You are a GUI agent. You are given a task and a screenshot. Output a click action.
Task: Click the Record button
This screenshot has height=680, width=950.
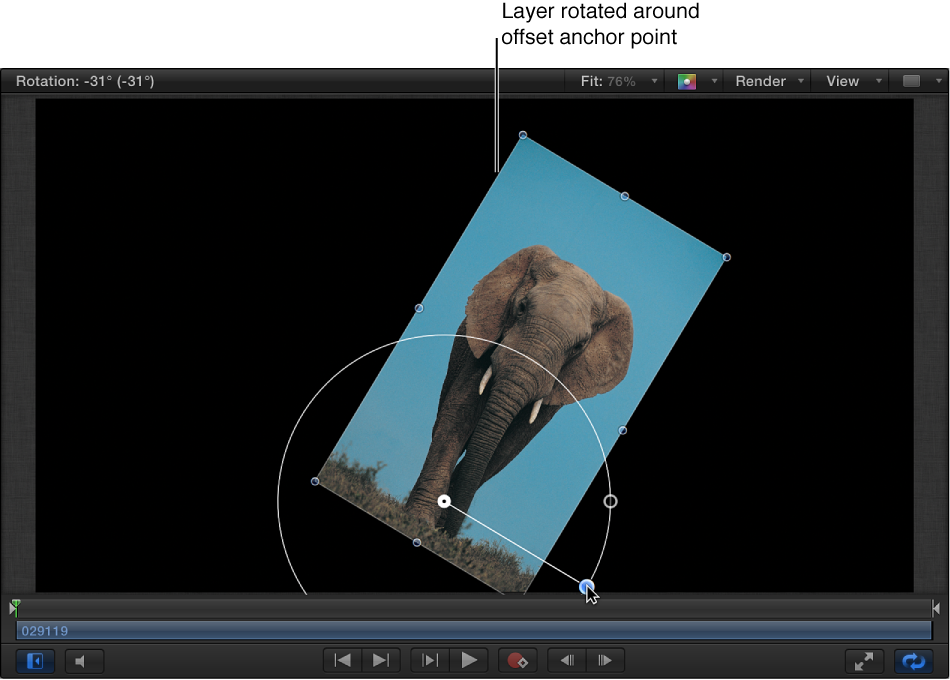tap(518, 660)
